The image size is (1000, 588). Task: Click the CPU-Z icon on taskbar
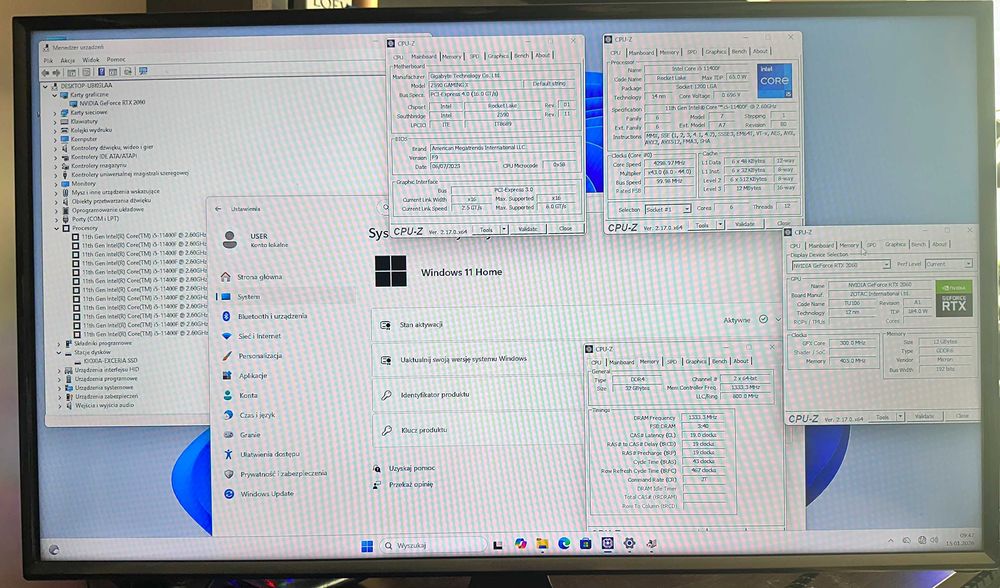click(x=607, y=543)
